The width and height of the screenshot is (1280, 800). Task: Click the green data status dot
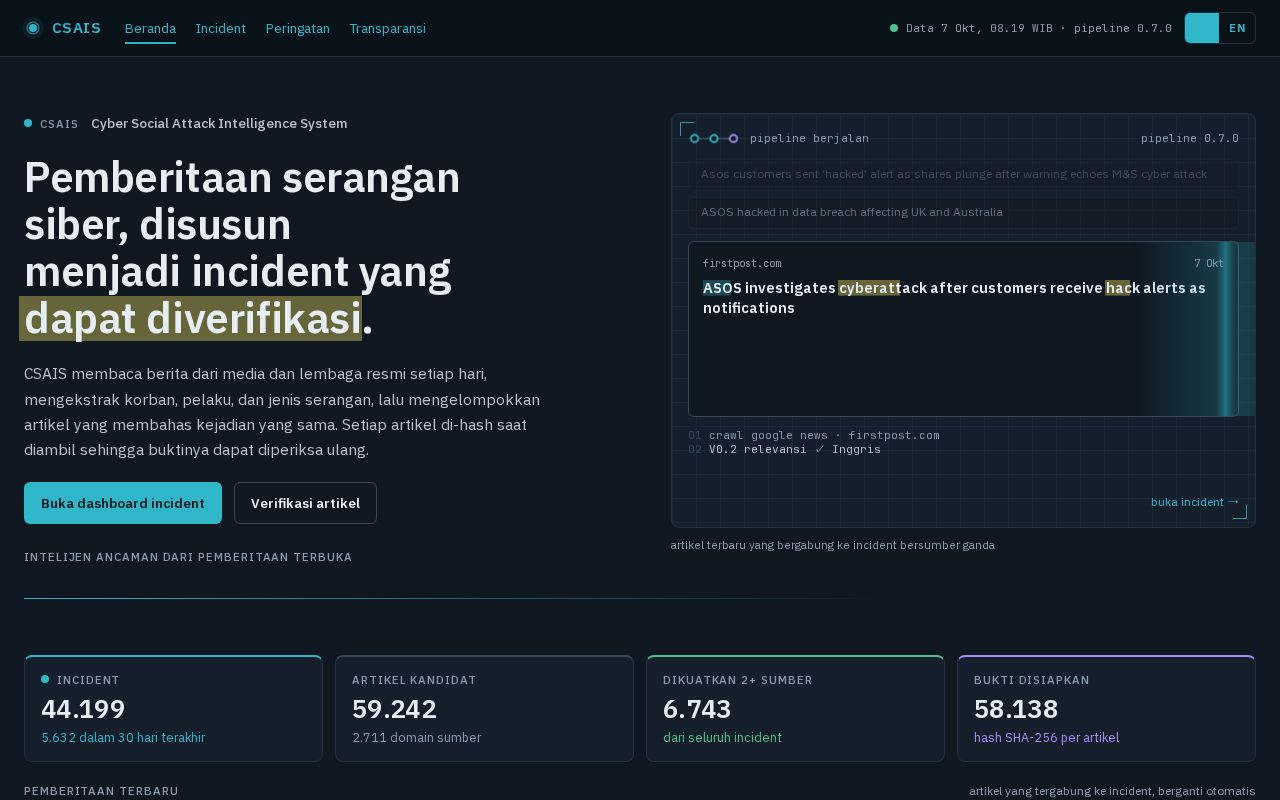tap(894, 28)
